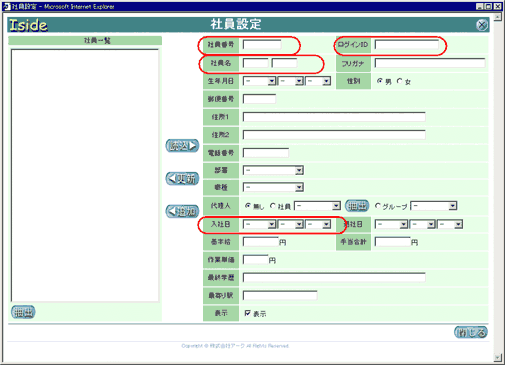This screenshot has height=365, width=505.
Task: Click the 基本給 salary input field
Action: pyautogui.click(x=261, y=242)
